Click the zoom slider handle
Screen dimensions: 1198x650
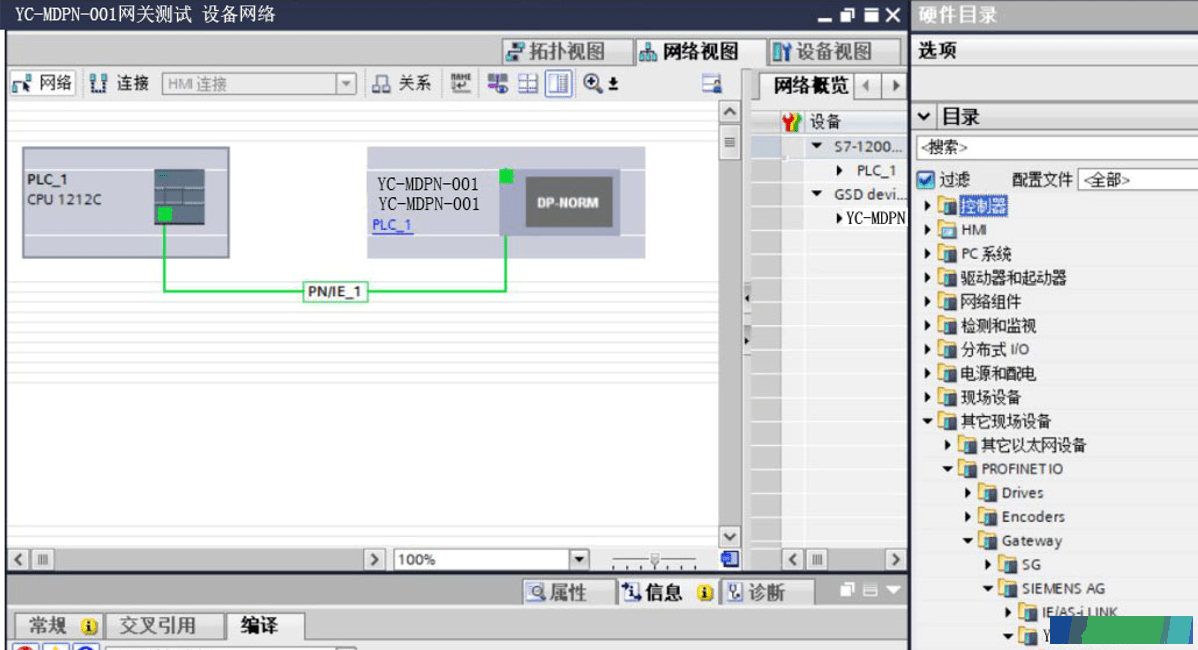point(655,560)
